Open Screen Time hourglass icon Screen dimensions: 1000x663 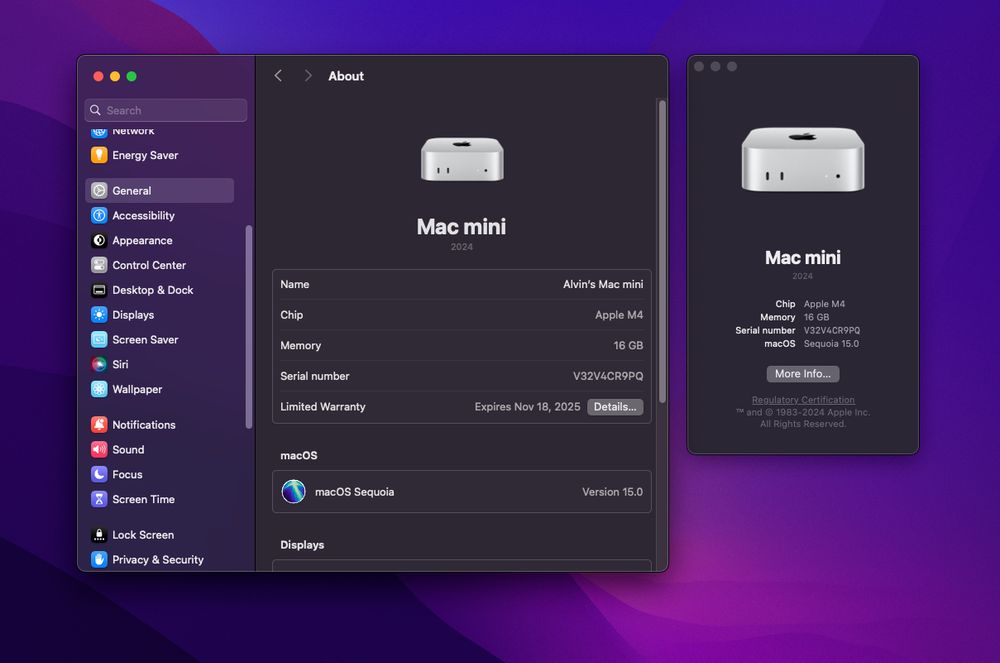click(99, 499)
